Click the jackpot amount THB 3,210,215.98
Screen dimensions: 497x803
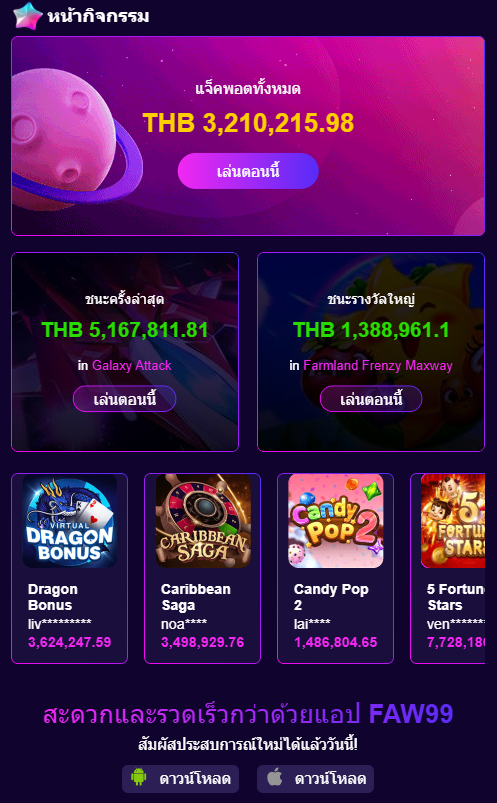[x=248, y=123]
